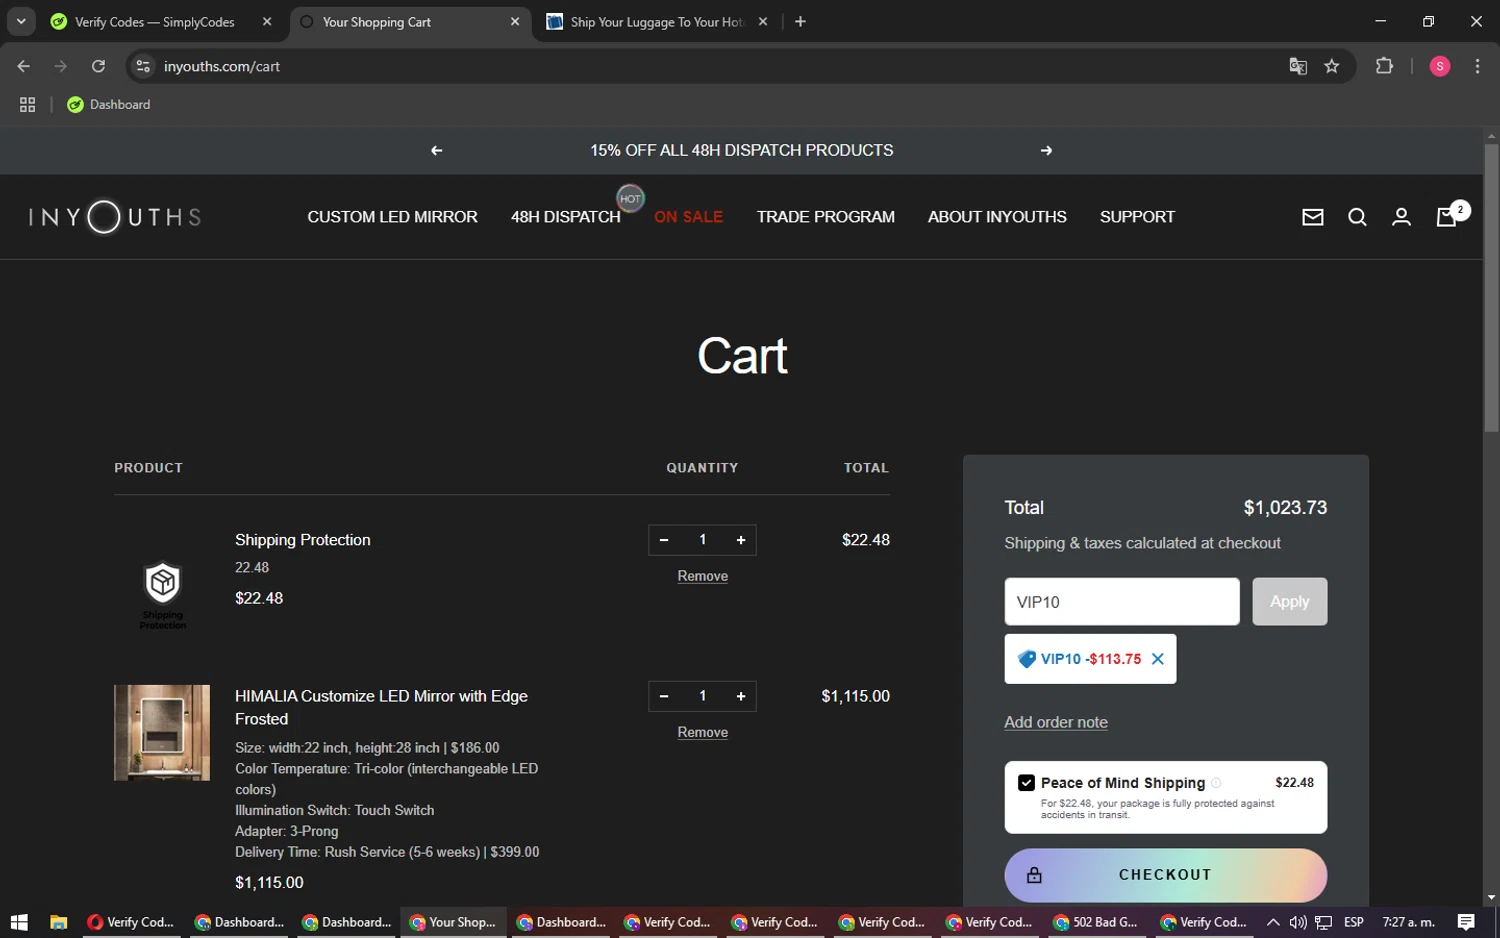Remove HIMALIA LED Mirror from cart
Screen dimensions: 1500x938
tap(702, 732)
